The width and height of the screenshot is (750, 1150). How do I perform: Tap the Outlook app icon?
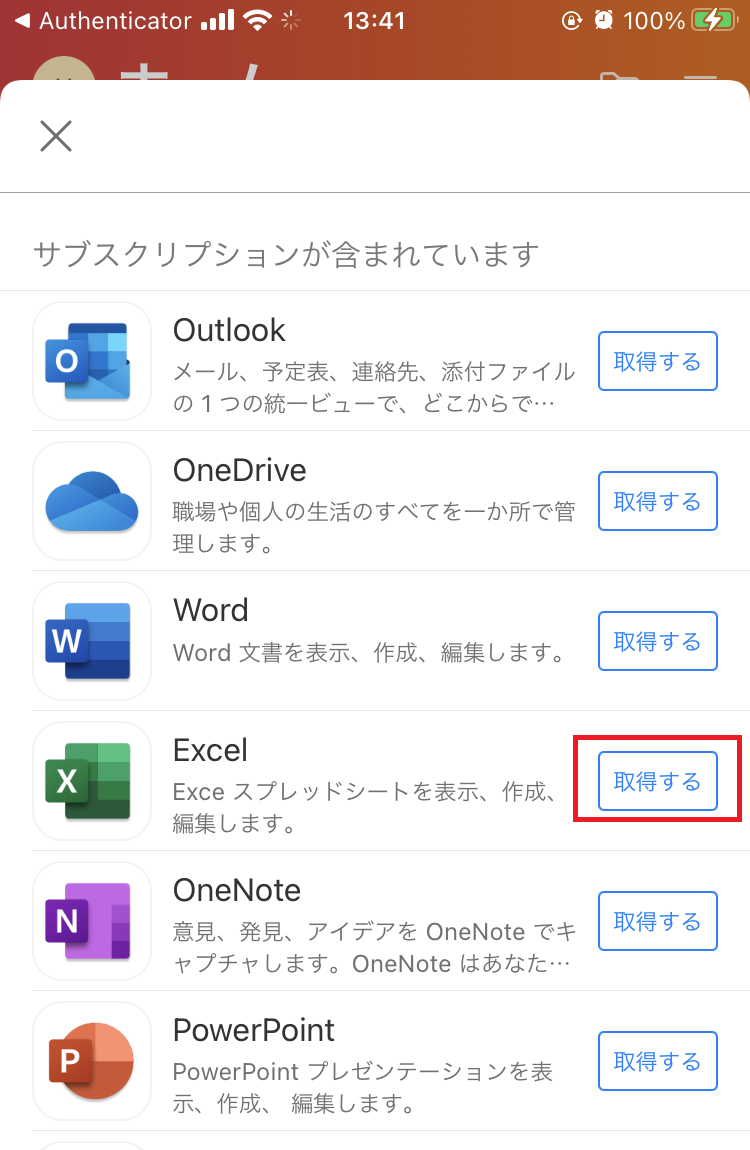point(92,361)
